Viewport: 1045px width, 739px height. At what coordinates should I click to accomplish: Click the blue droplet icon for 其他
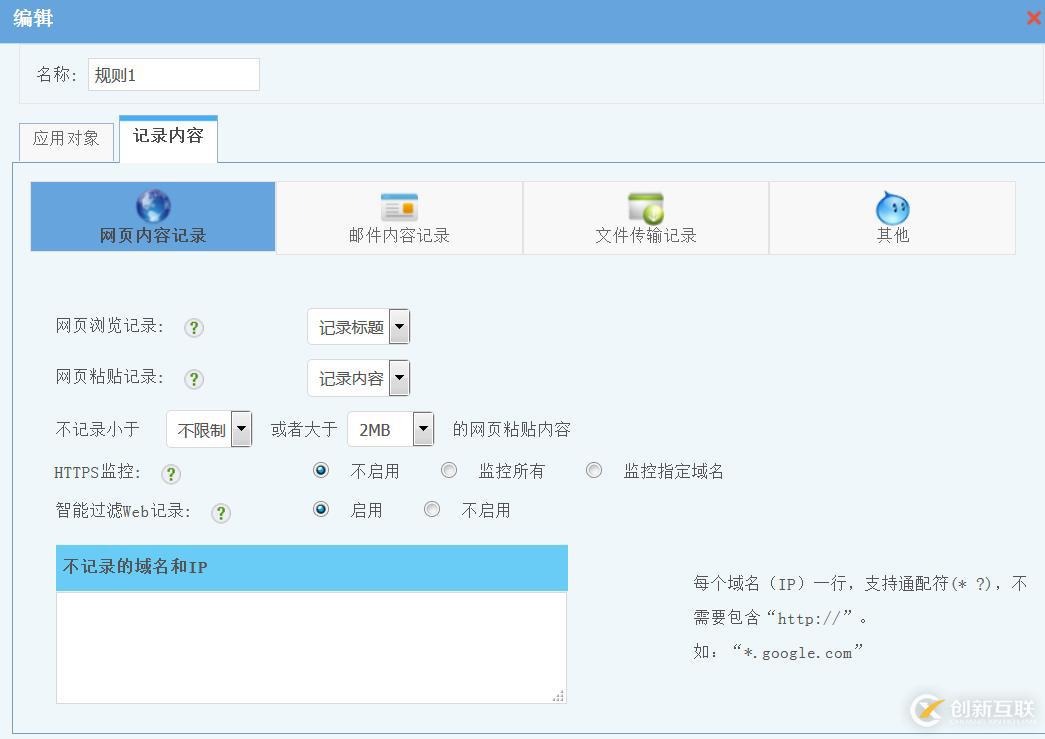[x=892, y=209]
